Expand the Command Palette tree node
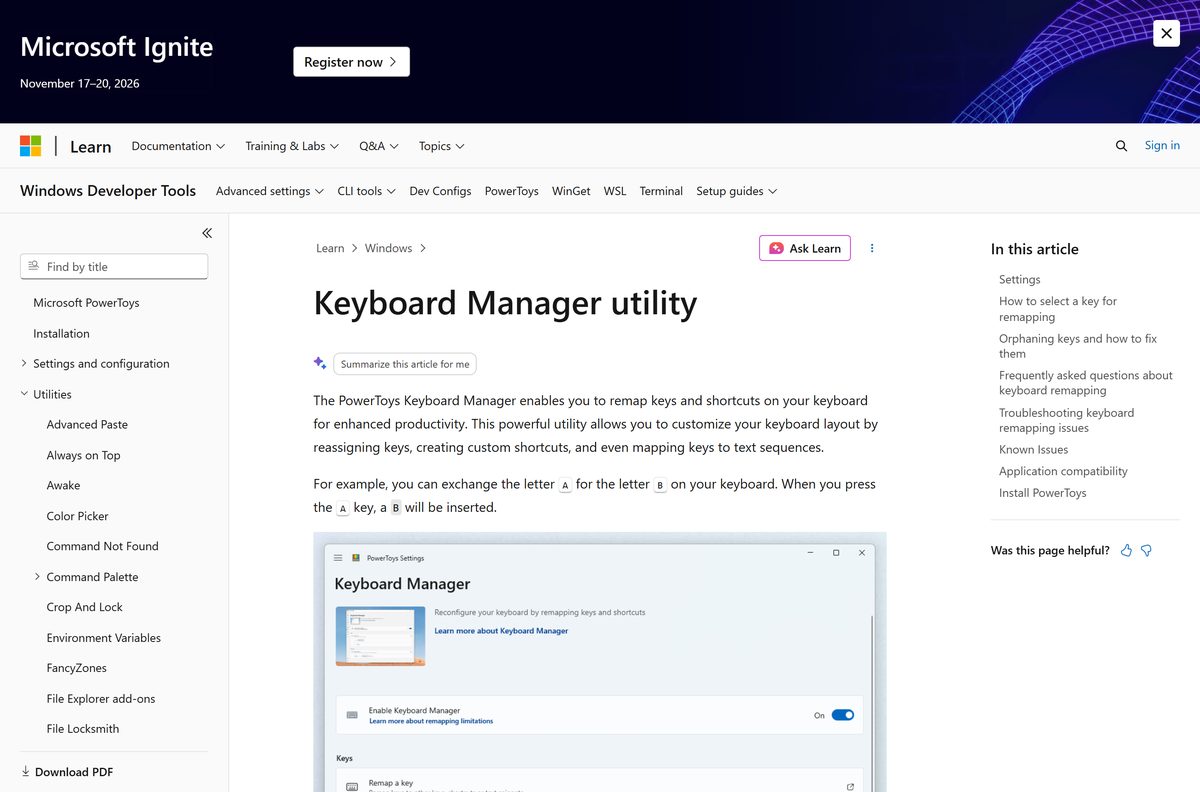Viewport: 1200px width, 792px height. pos(37,576)
